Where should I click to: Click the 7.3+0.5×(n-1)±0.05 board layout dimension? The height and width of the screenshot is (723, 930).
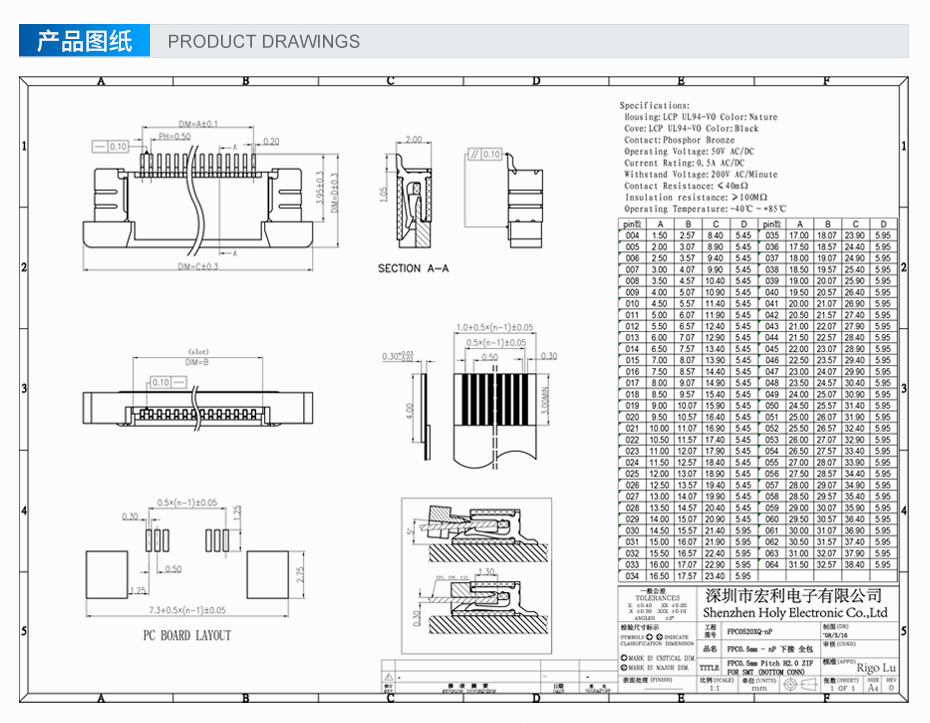[187, 610]
